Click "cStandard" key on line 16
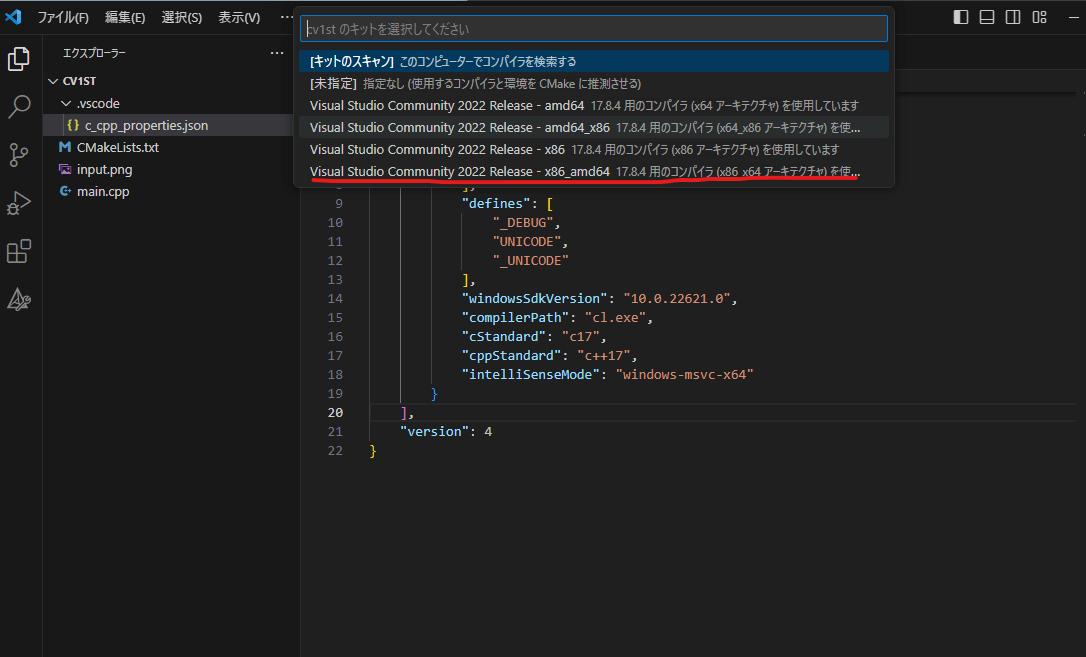Image resolution: width=1086 pixels, height=657 pixels. 504,336
